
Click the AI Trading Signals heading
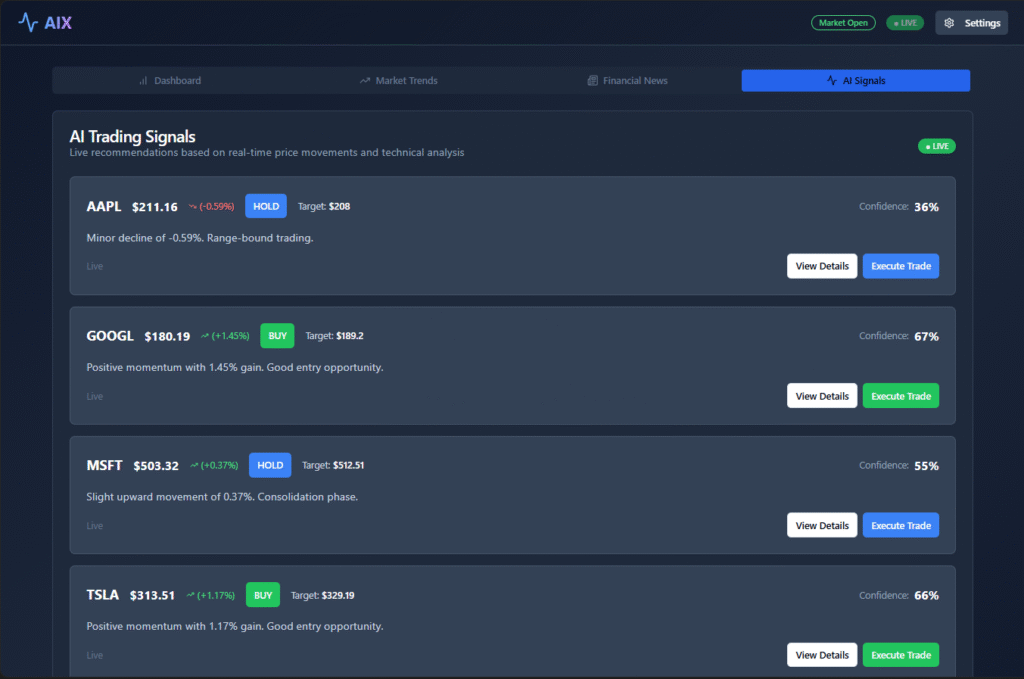pos(133,136)
